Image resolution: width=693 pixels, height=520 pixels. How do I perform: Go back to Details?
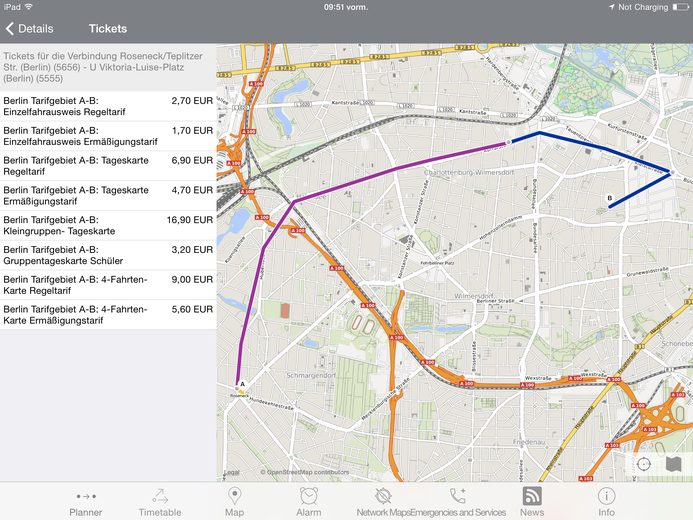29,29
